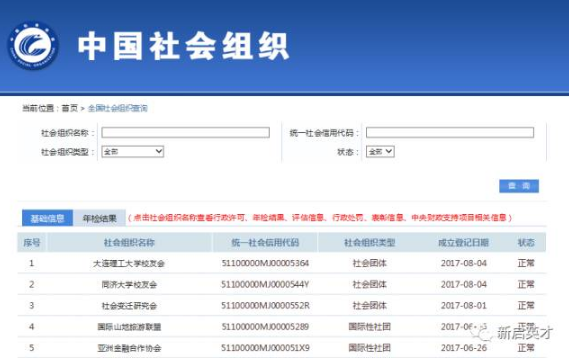569x360 pixels.
Task: Open 全国社会组织查询 breadcrumb link
Action: pyautogui.click(x=118, y=108)
